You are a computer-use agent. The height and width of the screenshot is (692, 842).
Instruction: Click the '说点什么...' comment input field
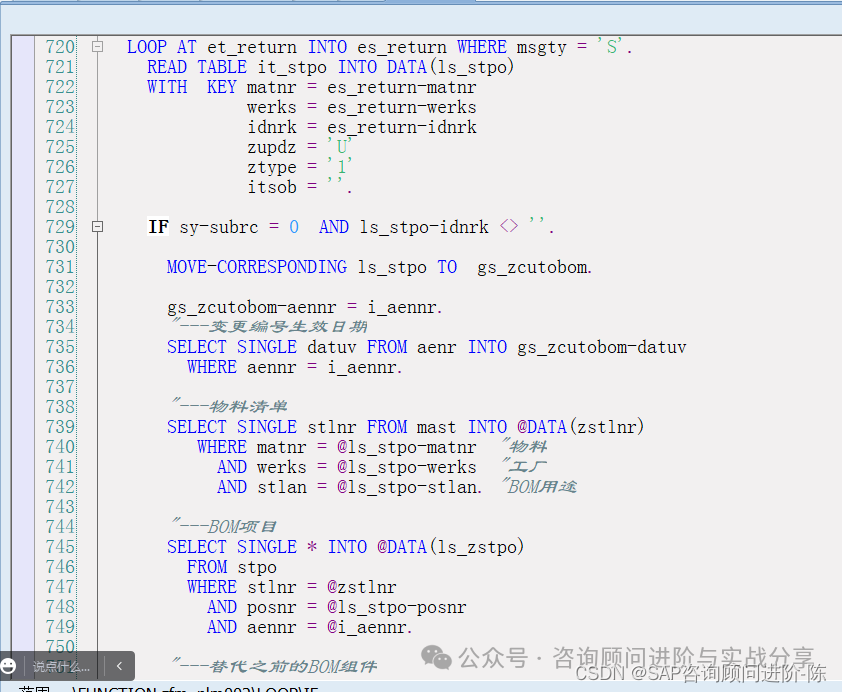(61, 667)
